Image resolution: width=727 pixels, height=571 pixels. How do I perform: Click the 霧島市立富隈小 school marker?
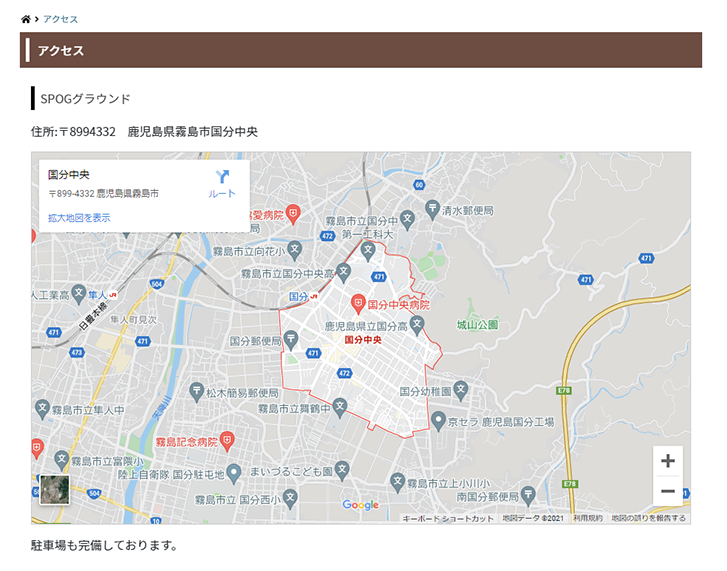click(61, 460)
